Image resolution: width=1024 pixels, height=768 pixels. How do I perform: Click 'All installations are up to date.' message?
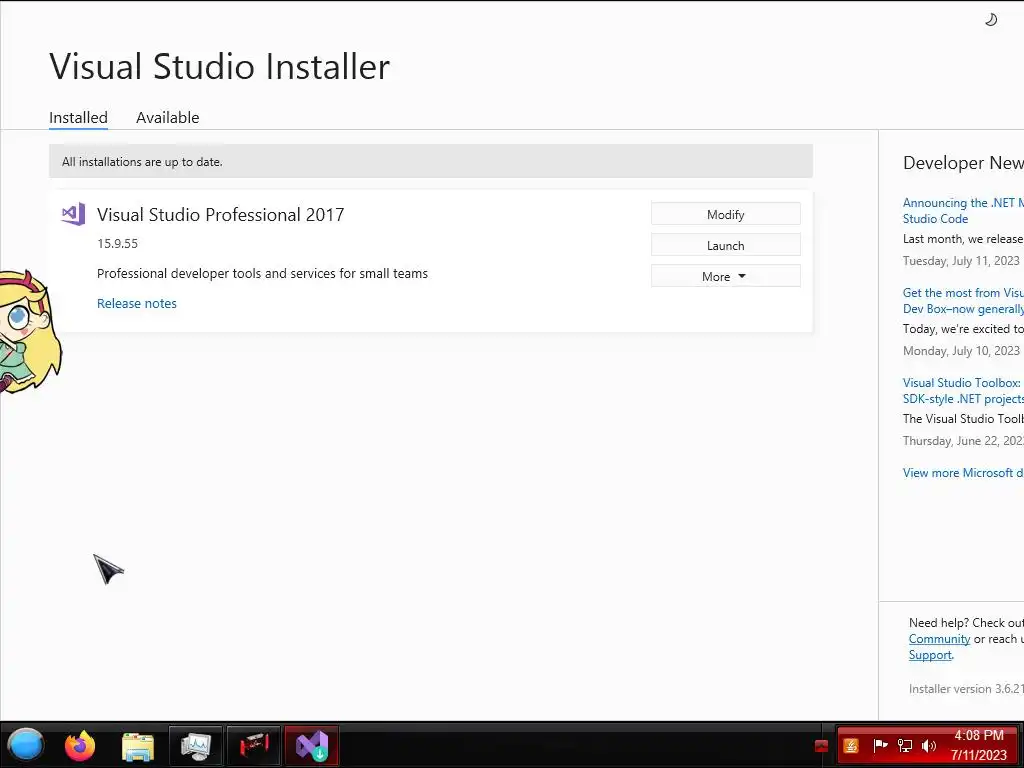[142, 162]
